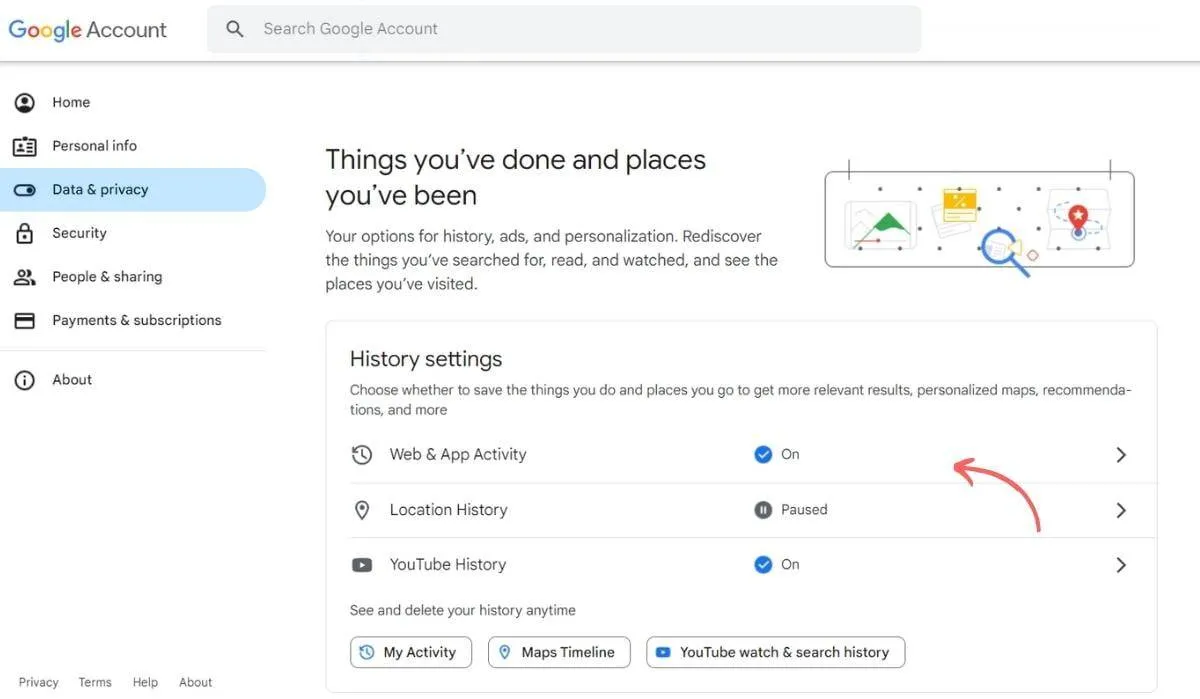Image resolution: width=1200 pixels, height=699 pixels.
Task: Open Location History details via chevron
Action: (1121, 509)
